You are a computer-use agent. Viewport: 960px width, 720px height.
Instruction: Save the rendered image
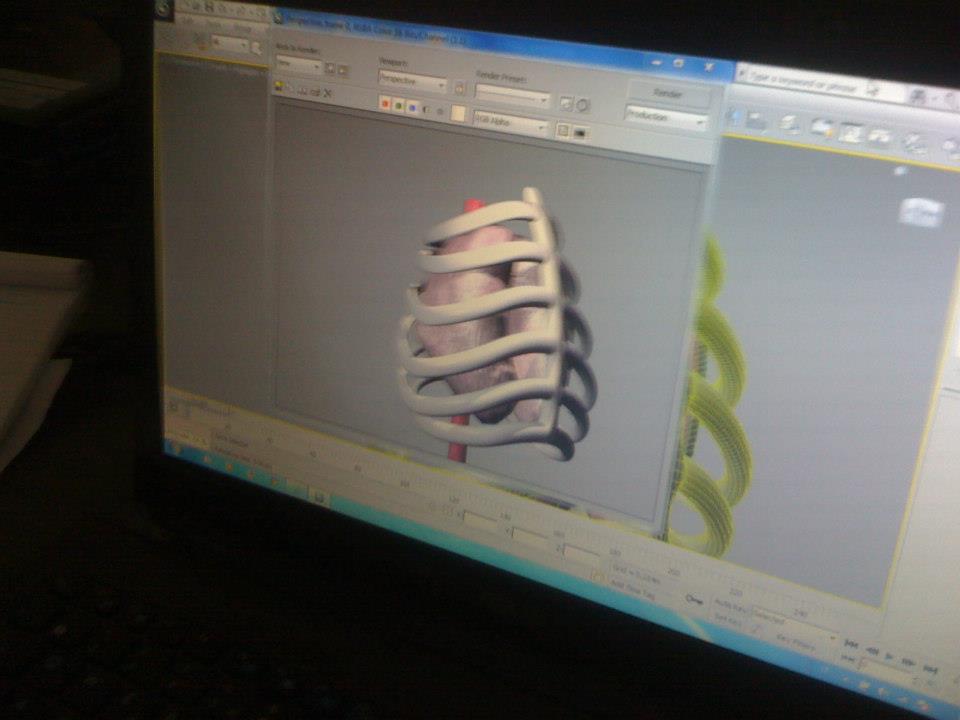tap(279, 87)
